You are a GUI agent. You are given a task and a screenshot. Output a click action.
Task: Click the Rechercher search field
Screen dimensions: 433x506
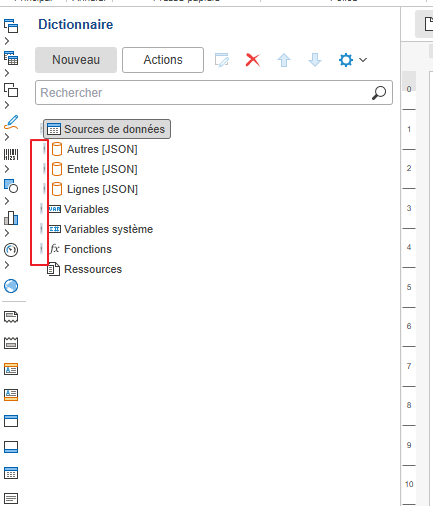point(214,93)
